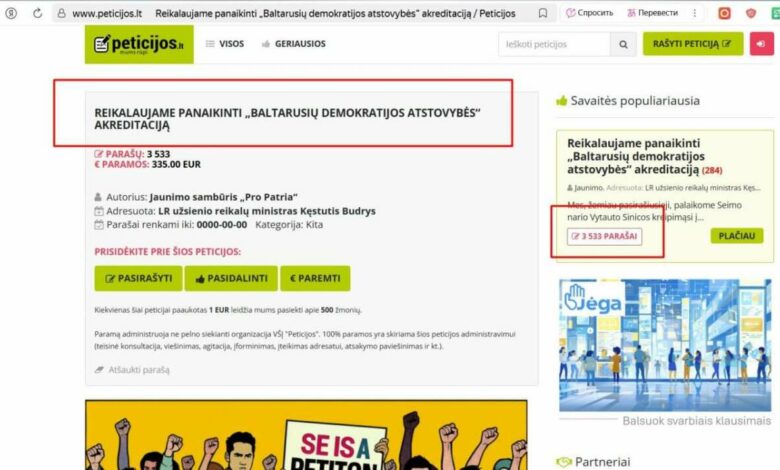Image resolution: width=780 pixels, height=470 pixels.
Task: Focus the Ieškoti peticijos search field
Action: pyautogui.click(x=554, y=44)
